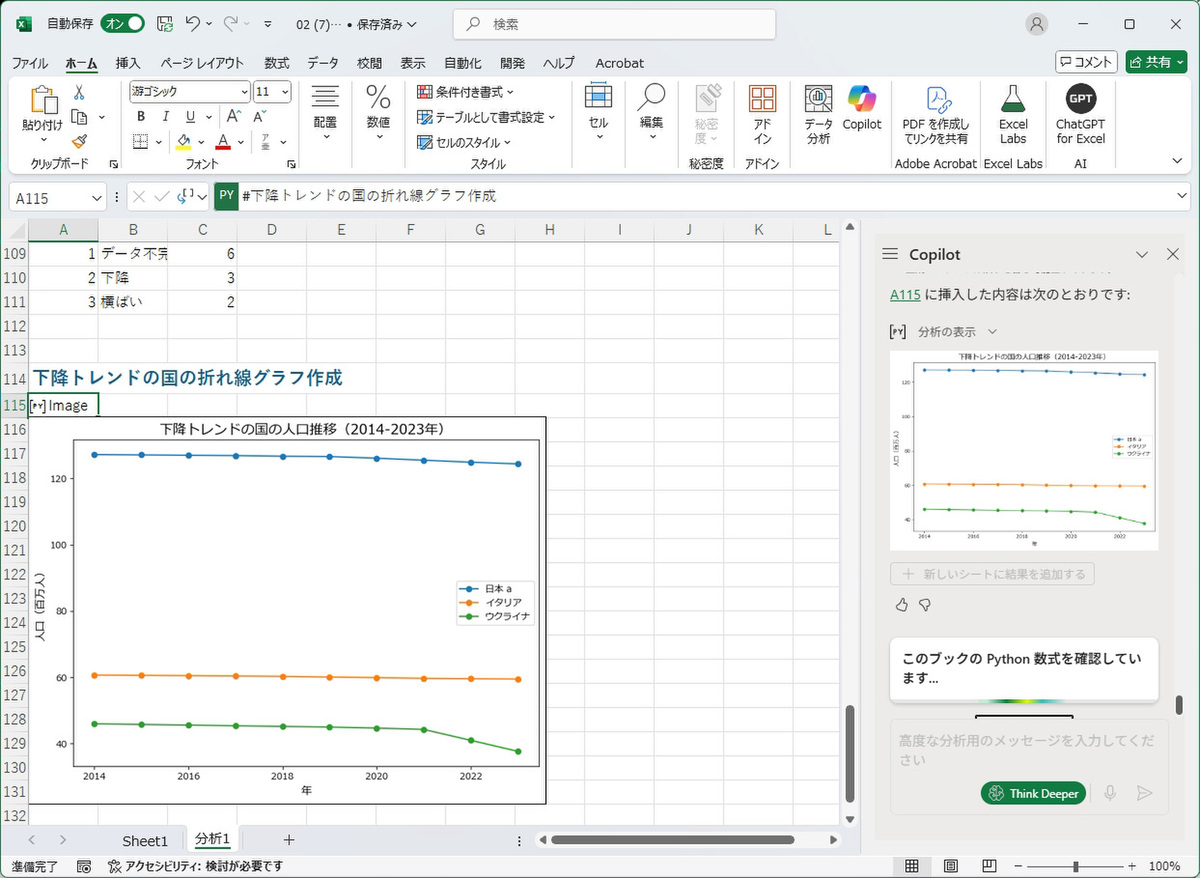Switch to Sheet1 worksheet tab
1200x878 pixels.
145,840
